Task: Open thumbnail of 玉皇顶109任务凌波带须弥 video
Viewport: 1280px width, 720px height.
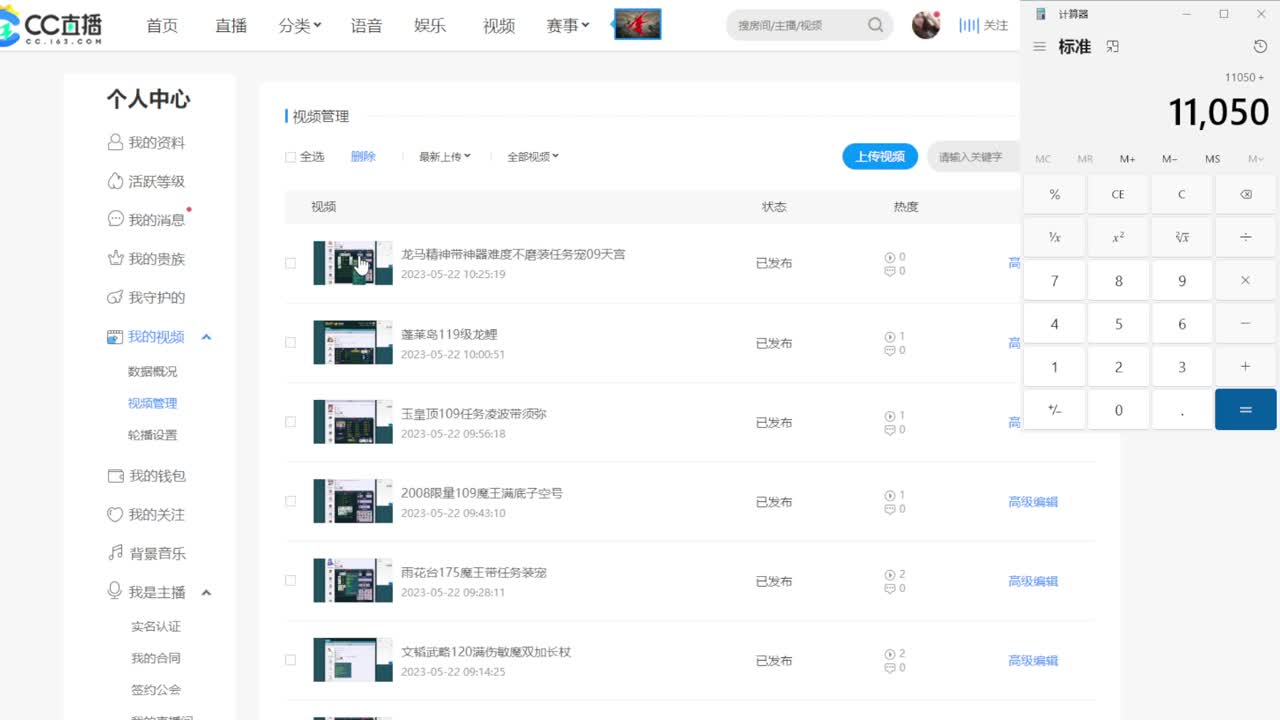Action: coord(352,422)
